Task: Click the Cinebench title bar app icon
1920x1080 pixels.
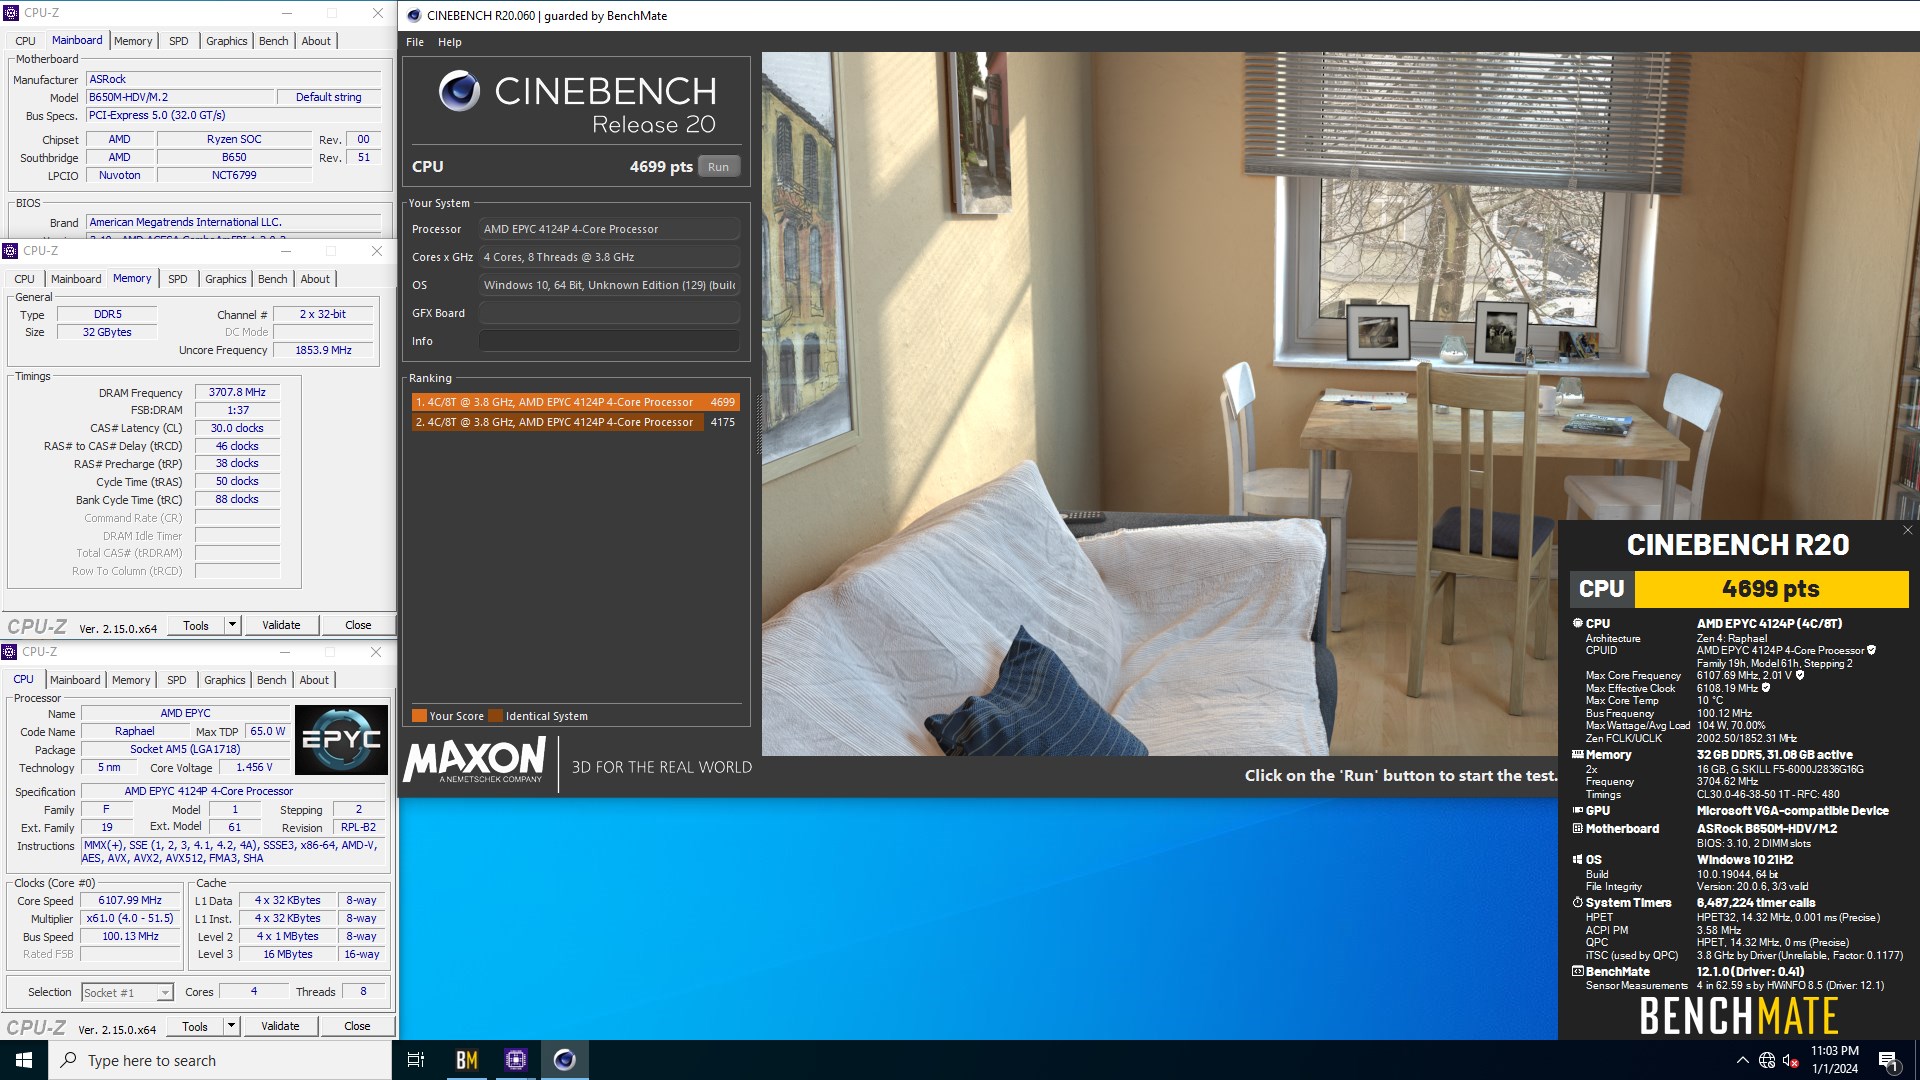Action: 414,15
